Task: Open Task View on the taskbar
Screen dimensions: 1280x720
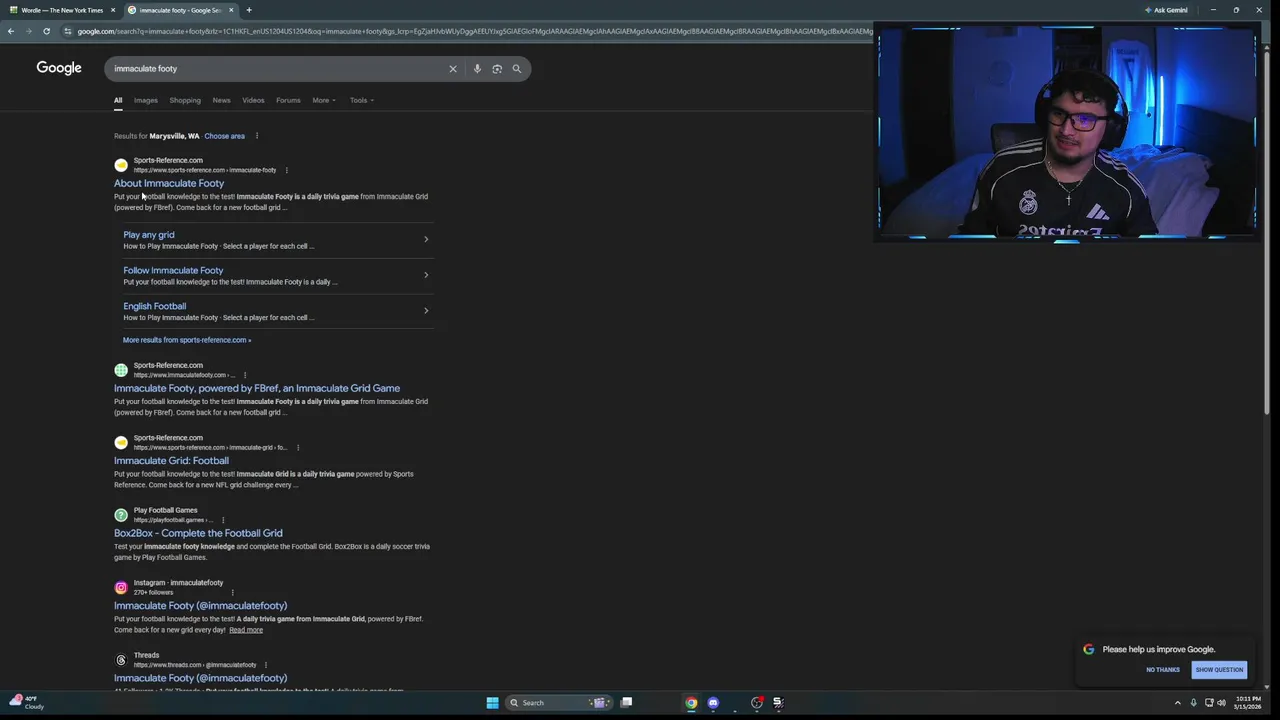Action: click(x=626, y=702)
